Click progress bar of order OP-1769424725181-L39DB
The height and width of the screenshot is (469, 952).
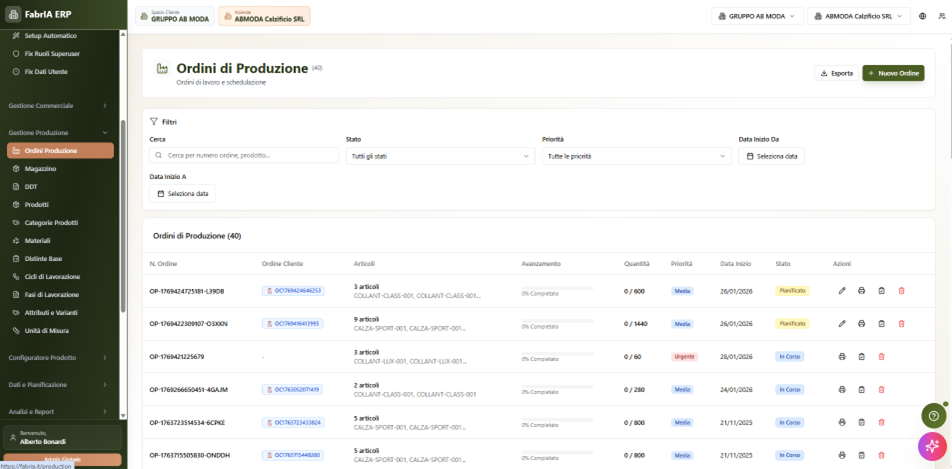pos(557,288)
